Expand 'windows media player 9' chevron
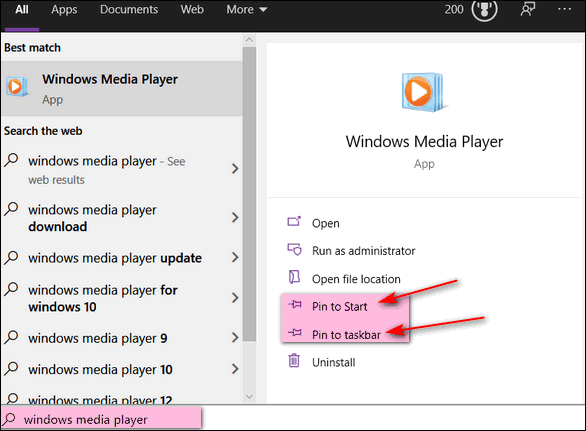This screenshot has height=431, width=586. [235, 338]
